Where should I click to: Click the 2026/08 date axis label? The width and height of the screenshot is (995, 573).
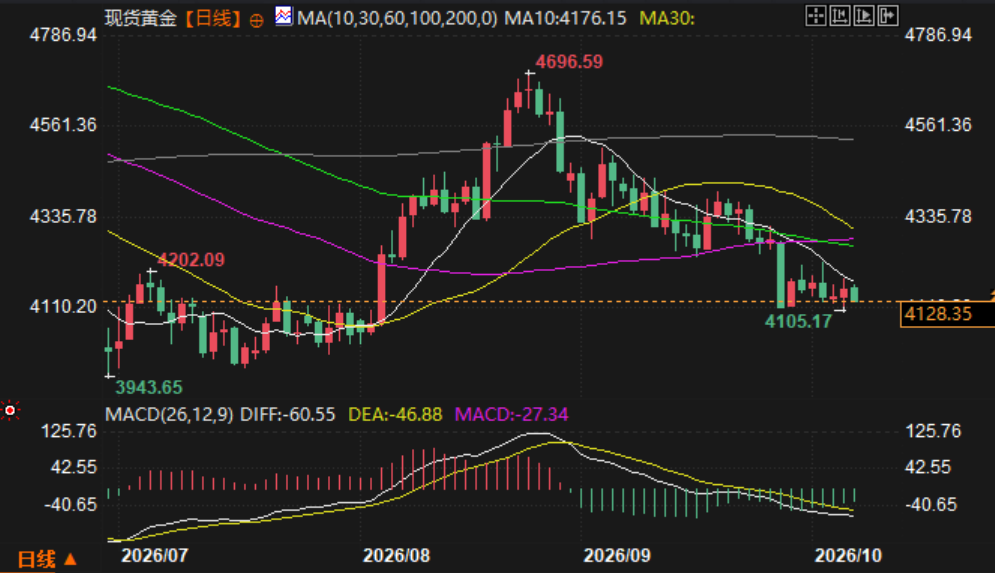[397, 556]
